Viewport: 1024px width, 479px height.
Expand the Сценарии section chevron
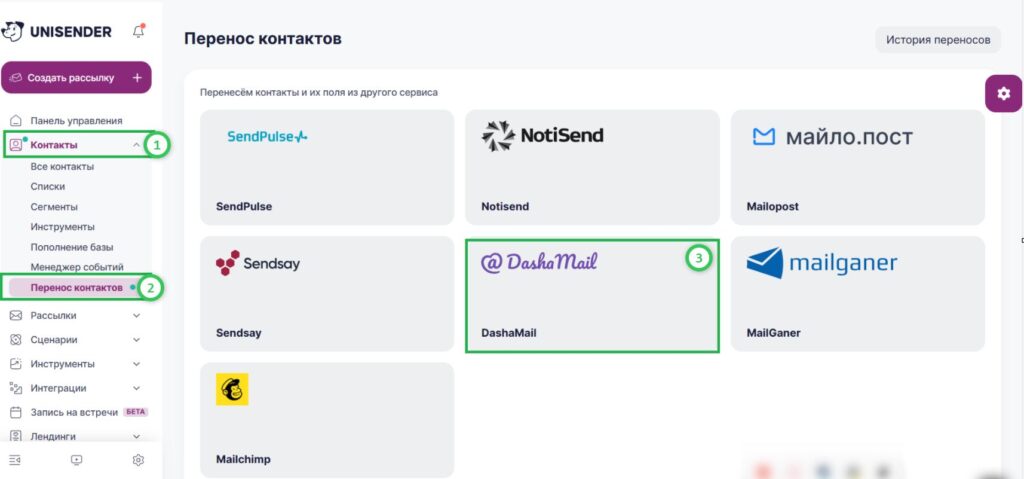tap(136, 340)
